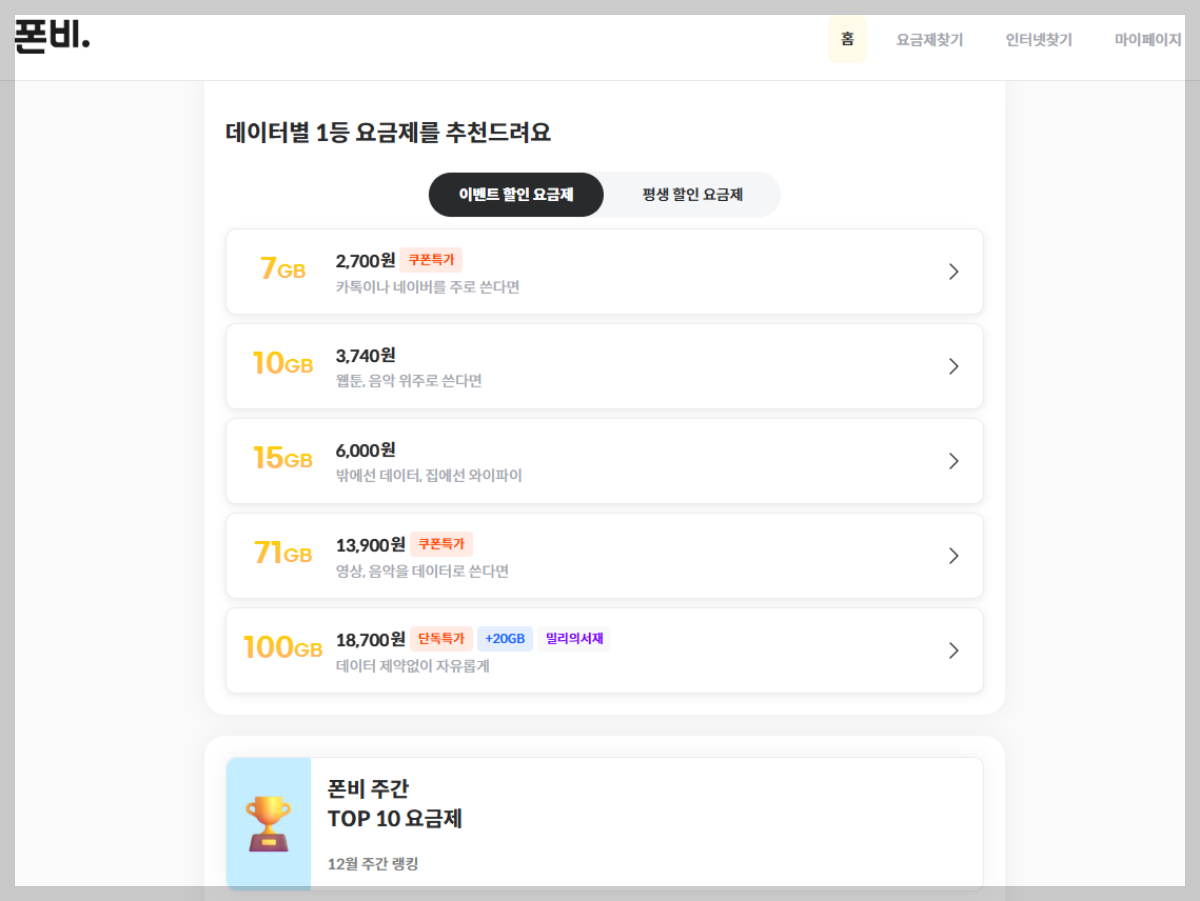Click the text 영상, 음악을 데이터로 쓴다면
1200x901 pixels.
pos(423,571)
